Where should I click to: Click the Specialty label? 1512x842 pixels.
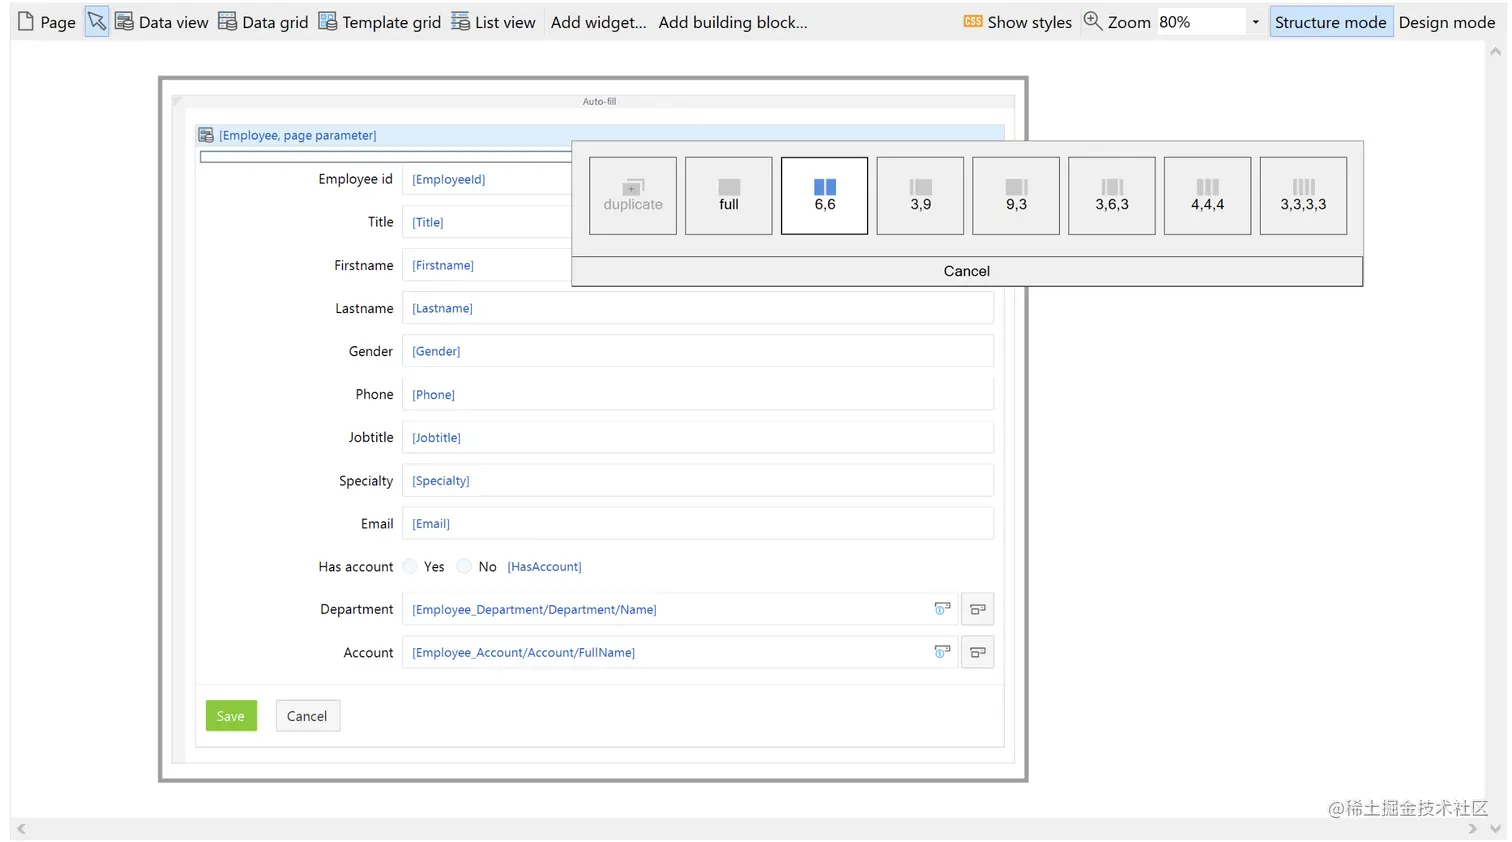366,480
